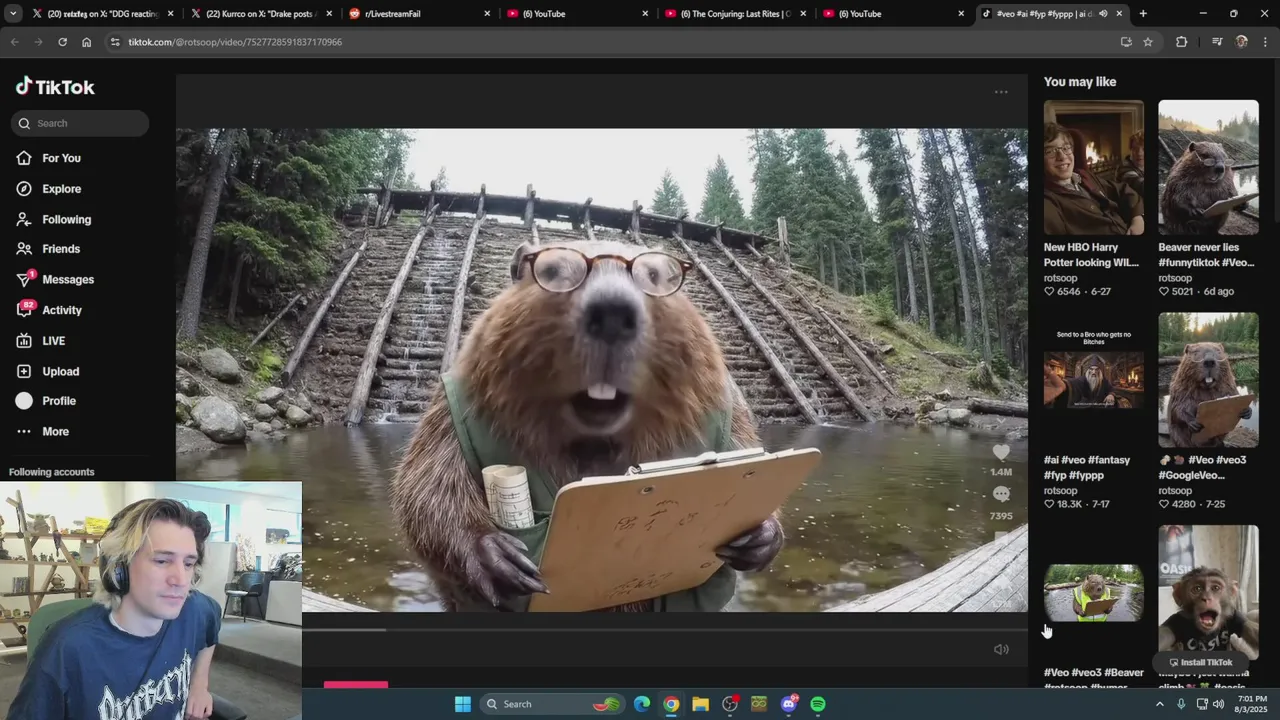Click the LIVE sidebar icon

[24, 341]
